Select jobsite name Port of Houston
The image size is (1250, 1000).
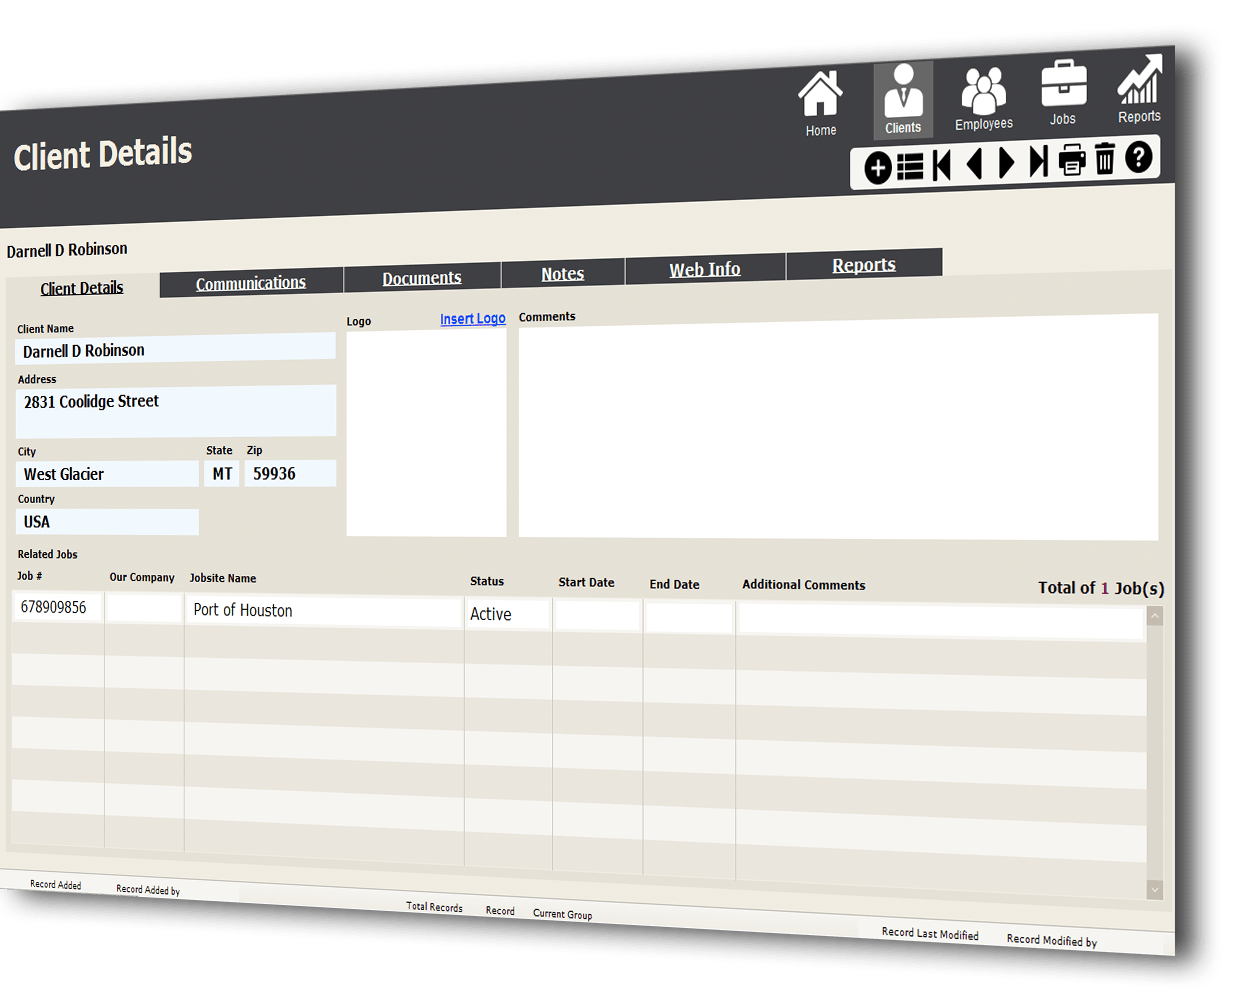(x=324, y=611)
